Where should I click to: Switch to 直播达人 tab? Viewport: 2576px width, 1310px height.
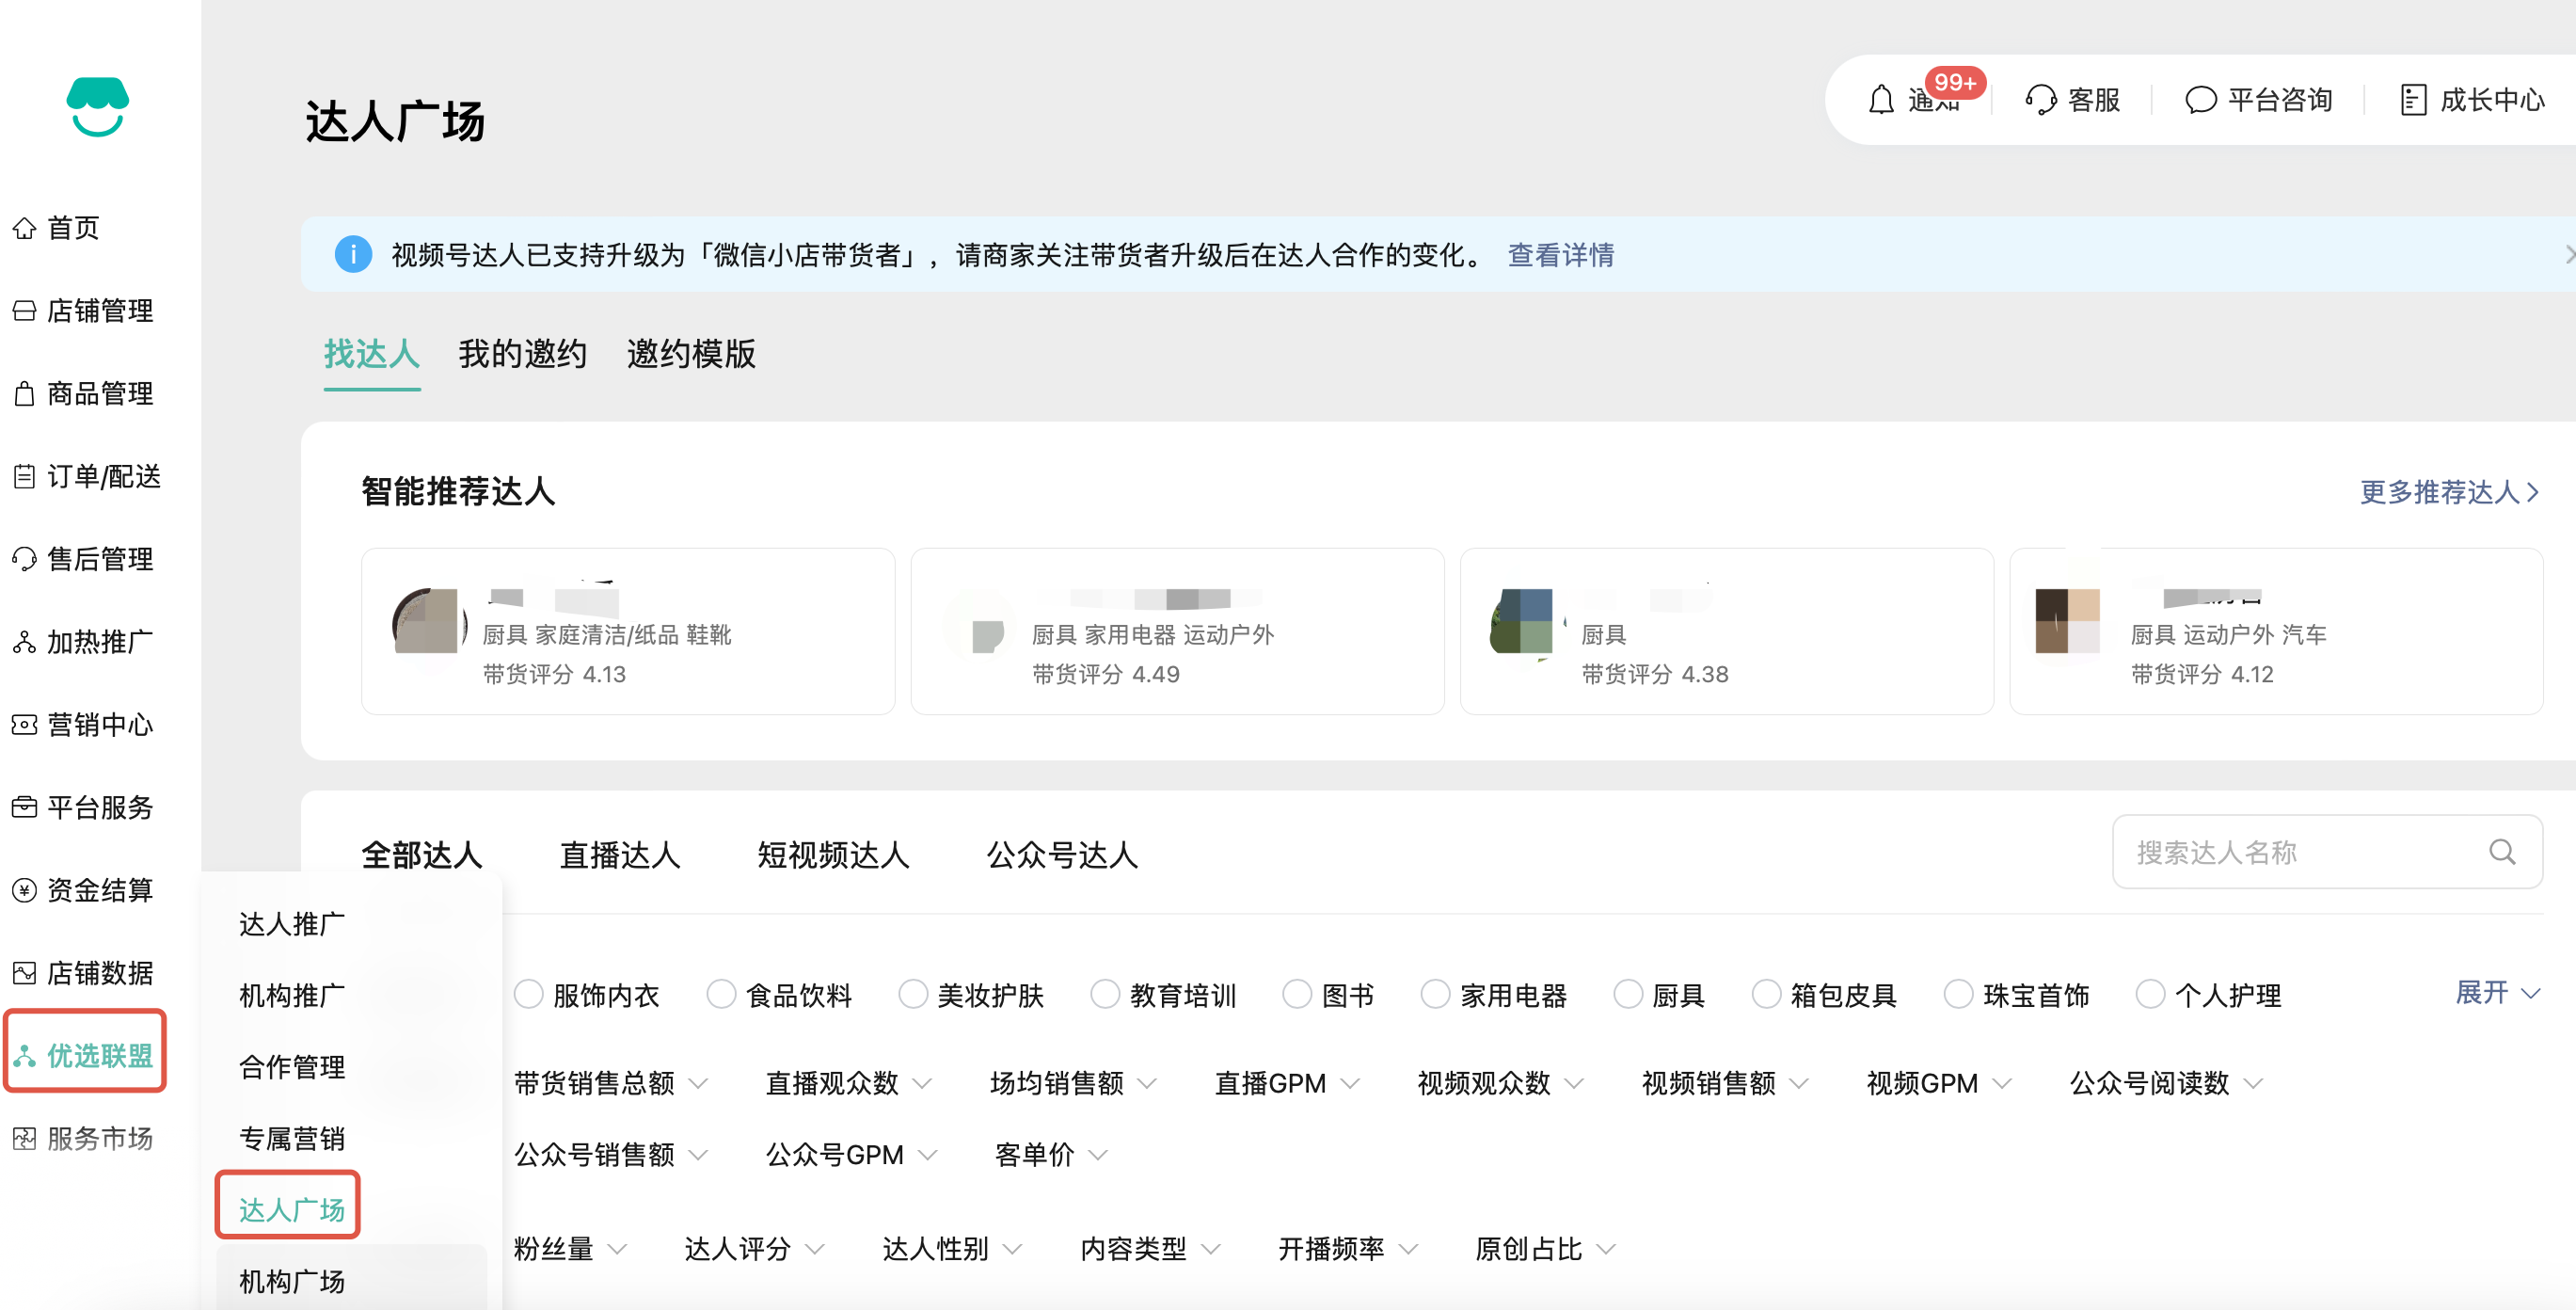pyautogui.click(x=619, y=855)
